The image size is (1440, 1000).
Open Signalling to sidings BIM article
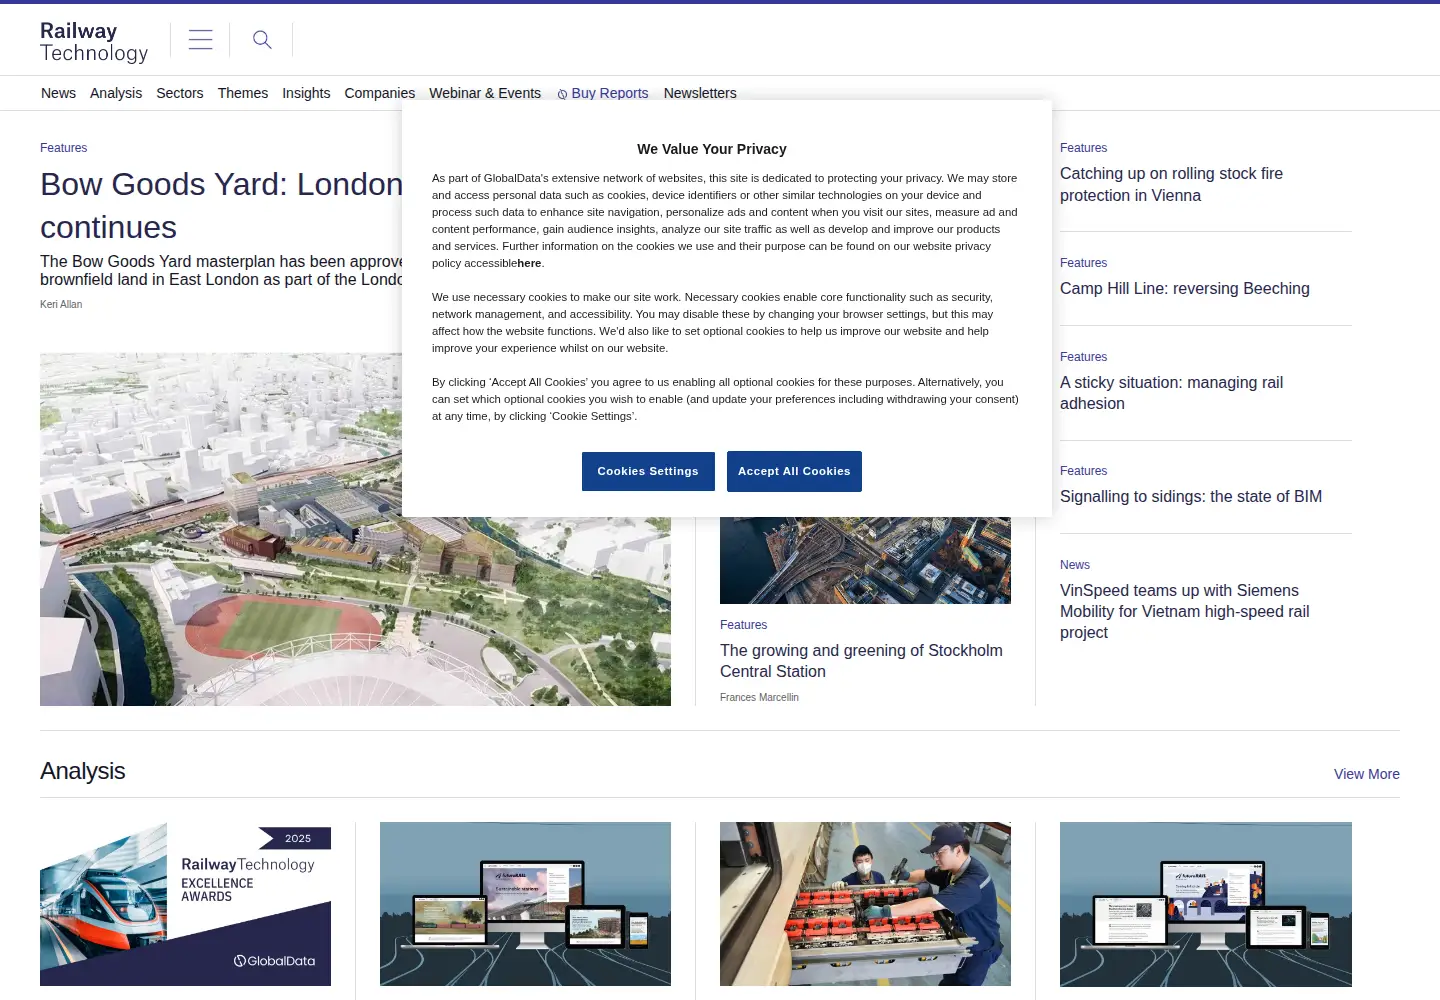1191,496
